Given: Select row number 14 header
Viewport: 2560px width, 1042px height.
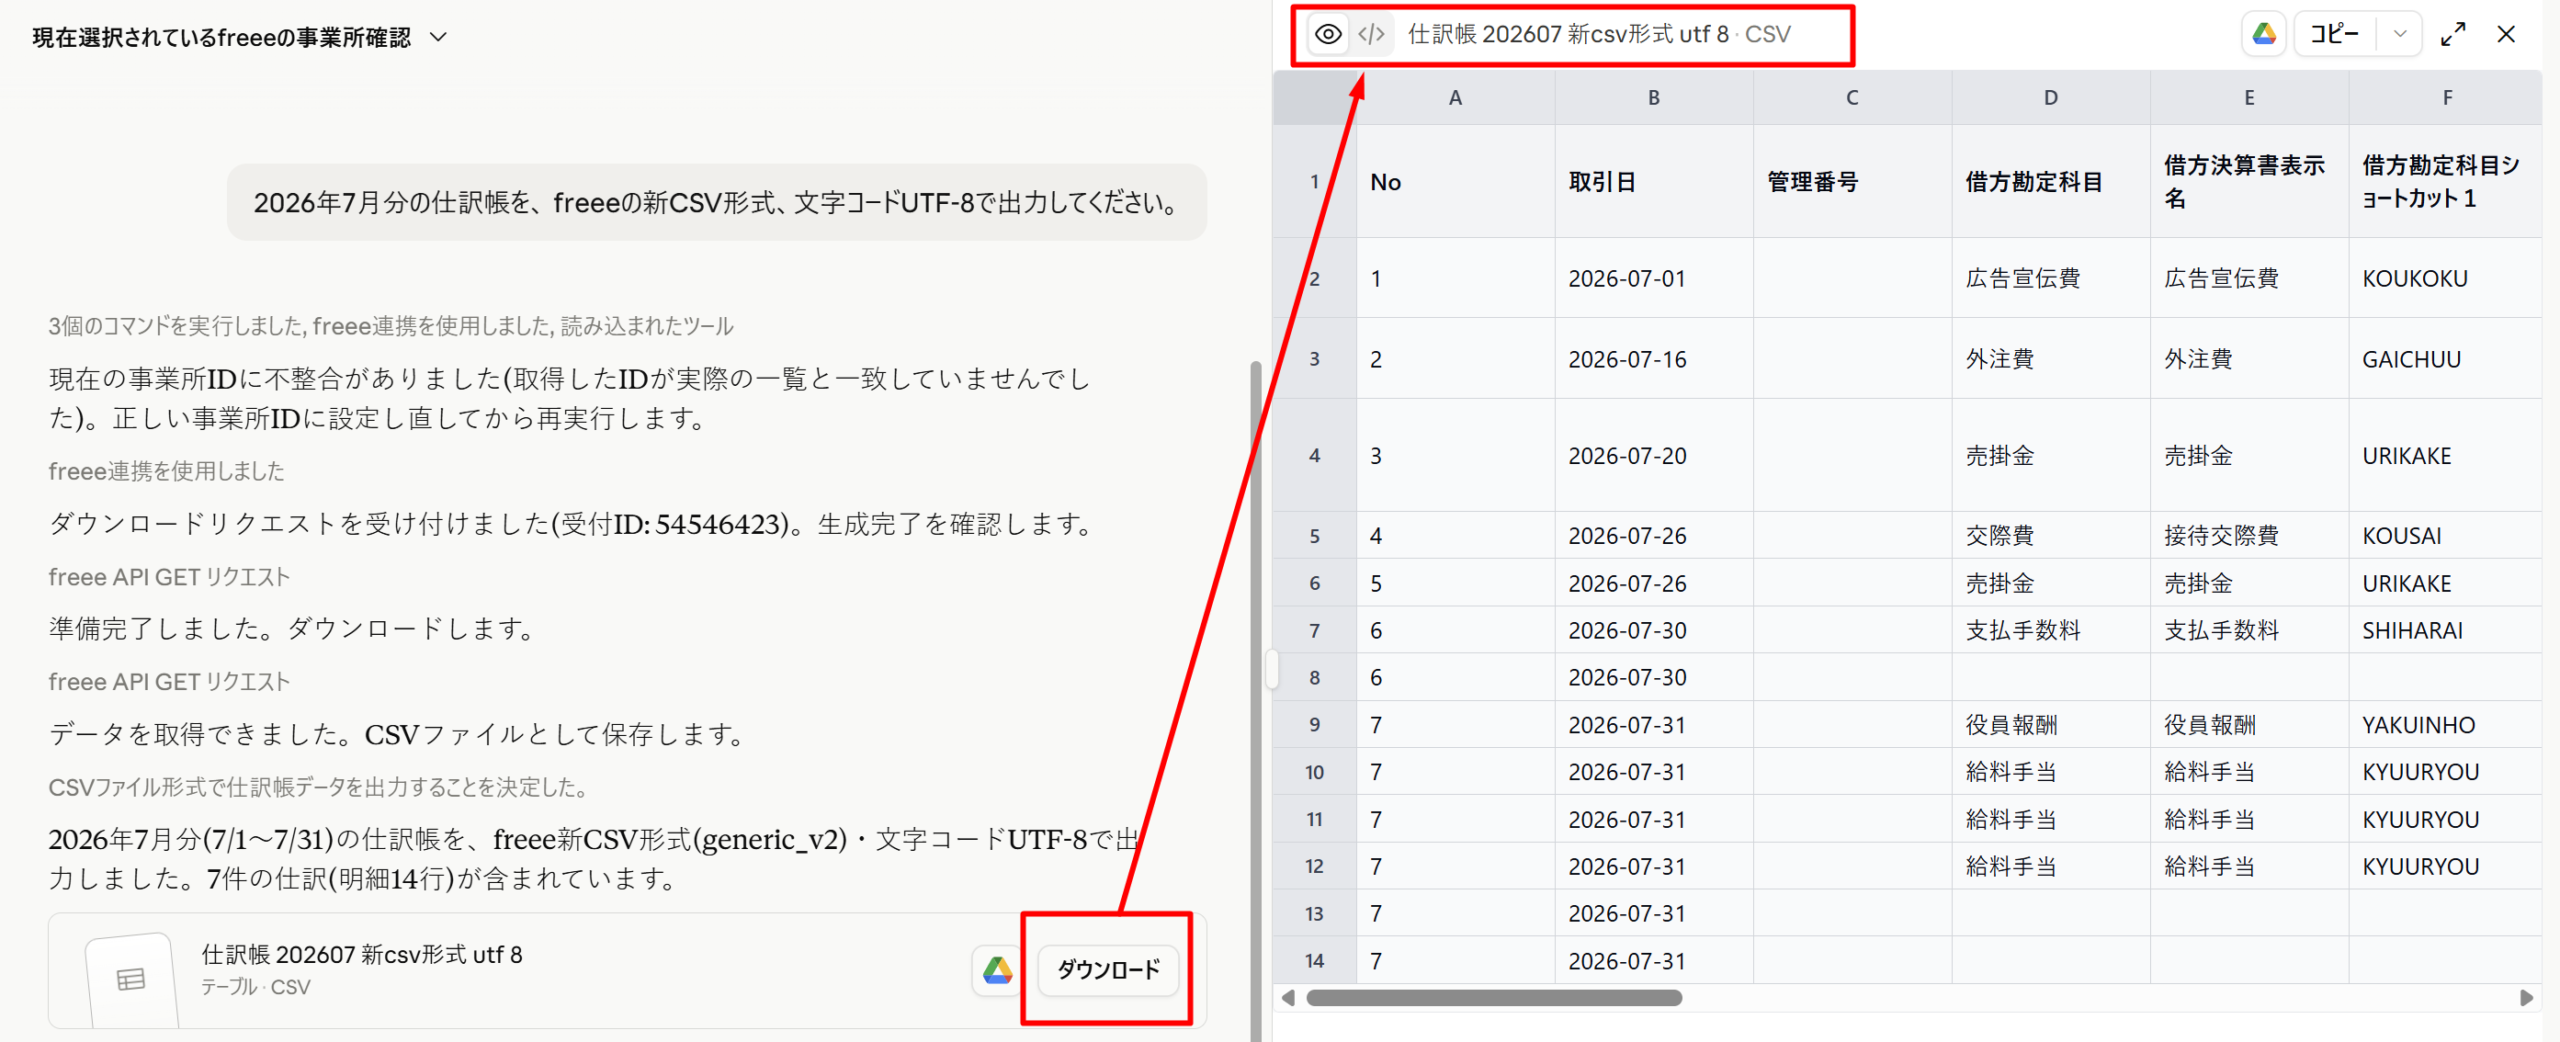Looking at the screenshot, I should [x=1314, y=961].
